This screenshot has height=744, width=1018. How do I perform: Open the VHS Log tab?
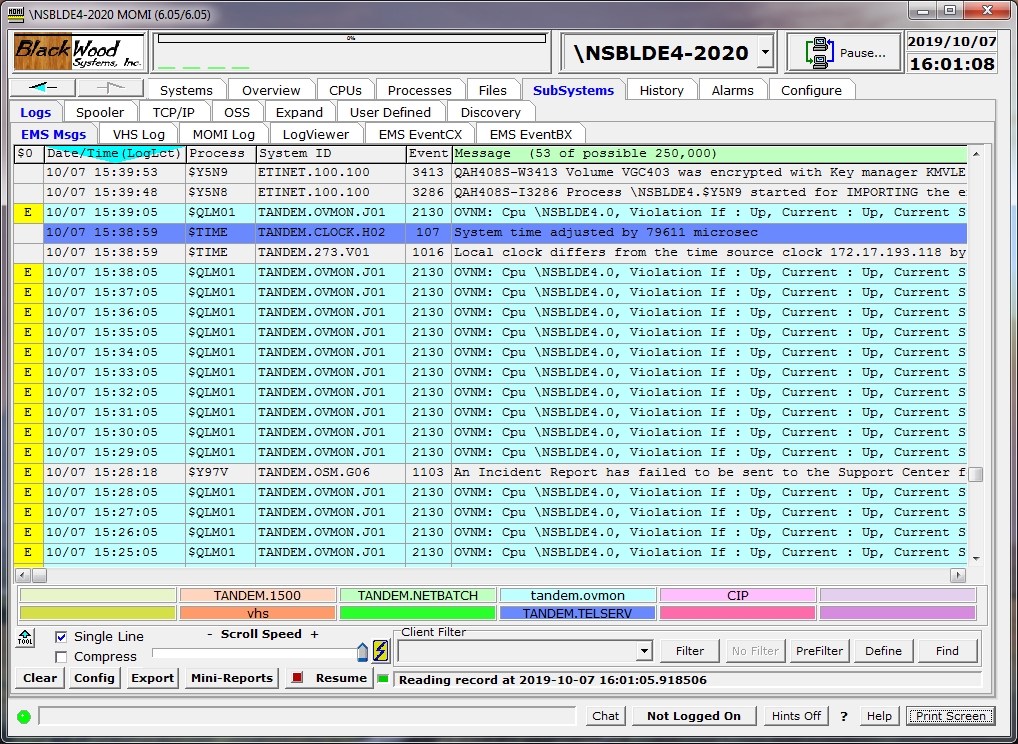138,134
